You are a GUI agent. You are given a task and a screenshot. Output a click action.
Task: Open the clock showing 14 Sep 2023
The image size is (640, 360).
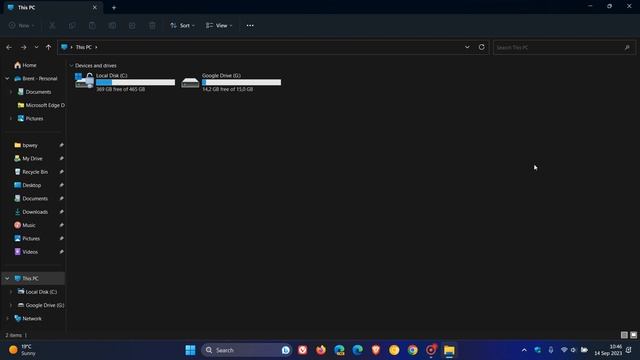[x=608, y=350]
